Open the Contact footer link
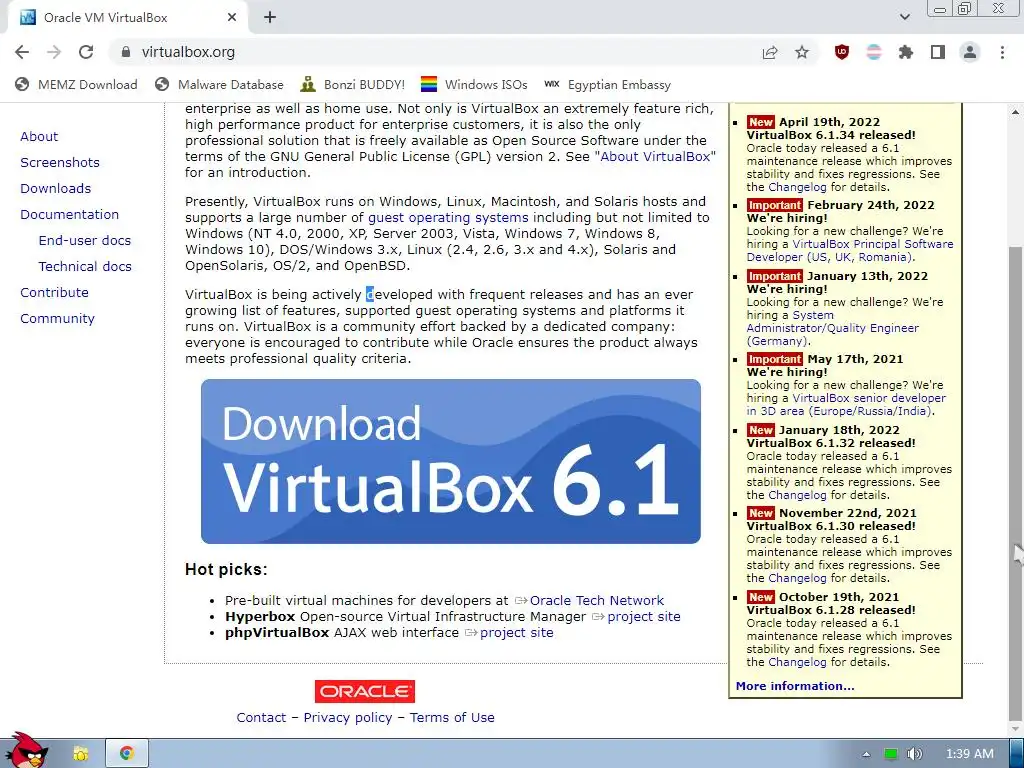 coord(261,718)
